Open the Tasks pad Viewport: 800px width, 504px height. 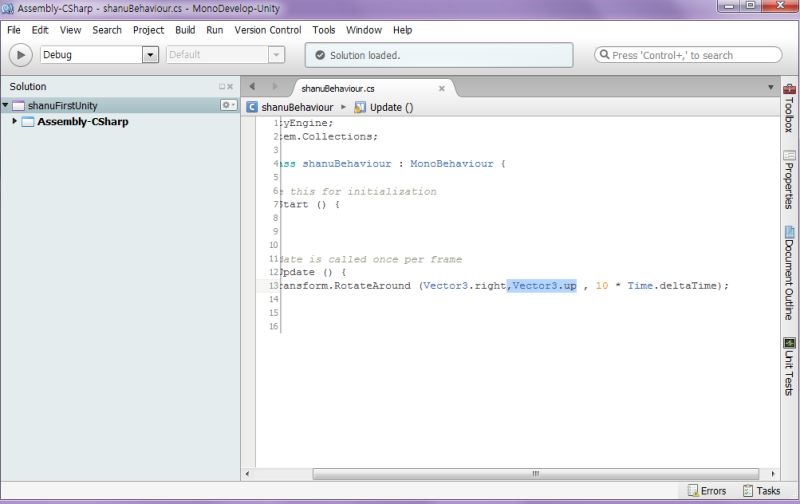pyautogui.click(x=761, y=491)
